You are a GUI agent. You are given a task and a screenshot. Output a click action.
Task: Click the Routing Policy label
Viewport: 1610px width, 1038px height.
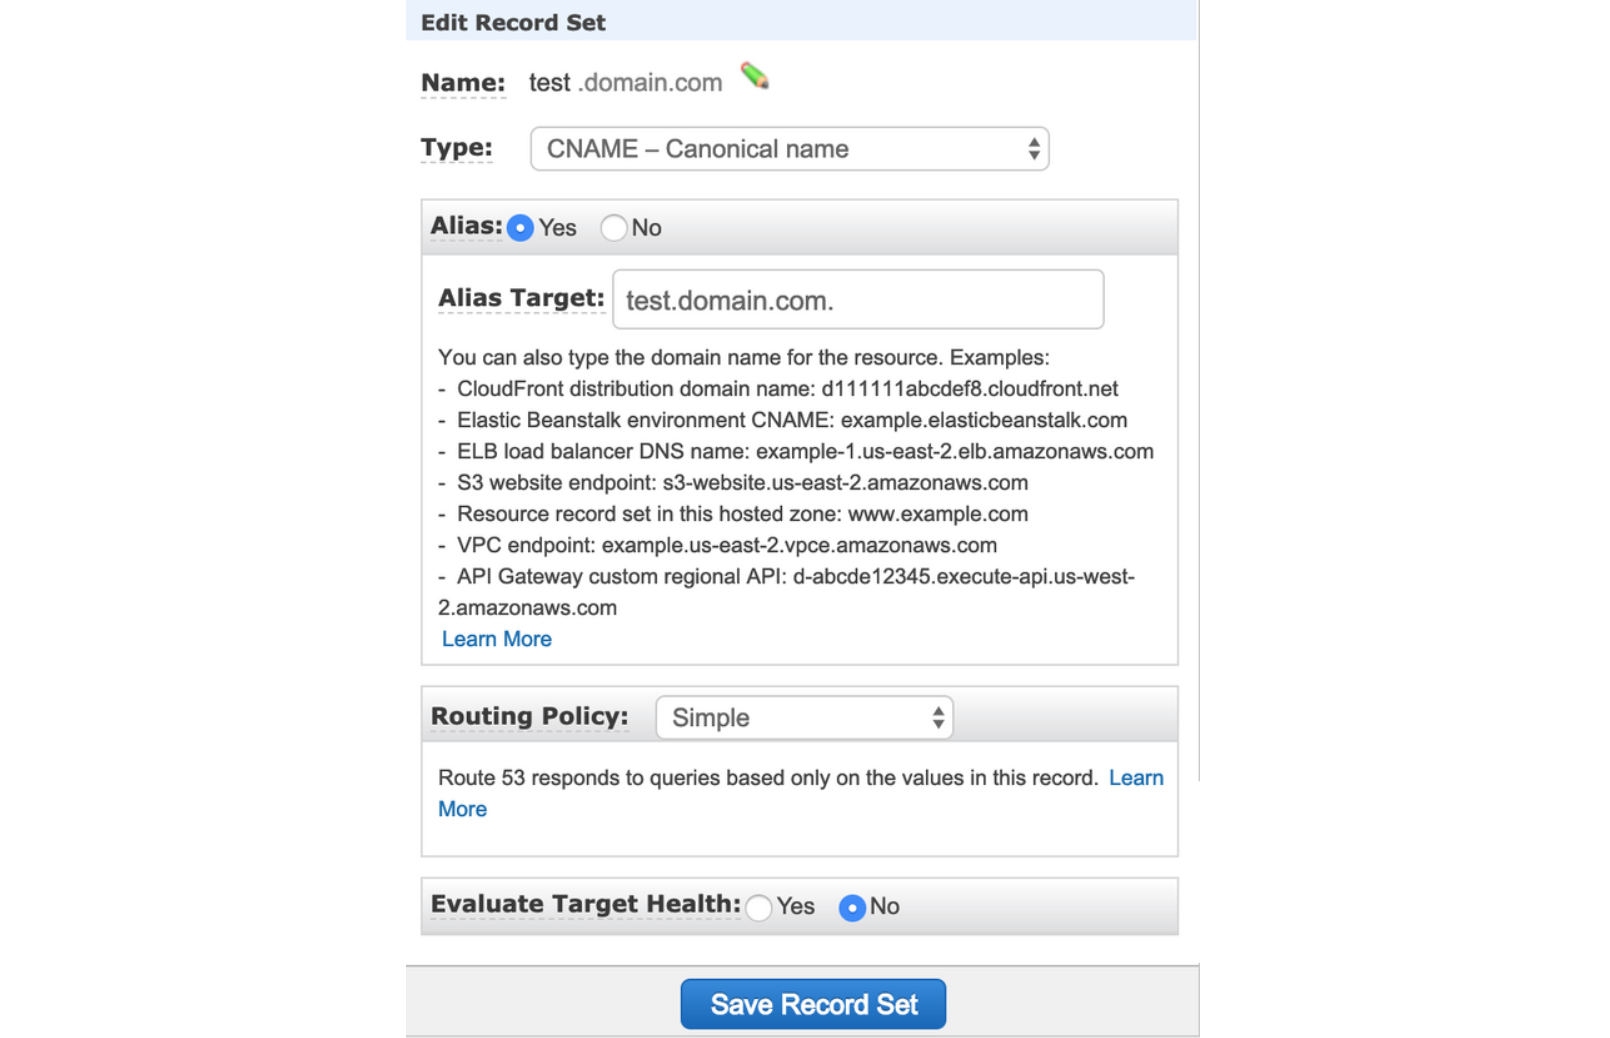(x=529, y=716)
